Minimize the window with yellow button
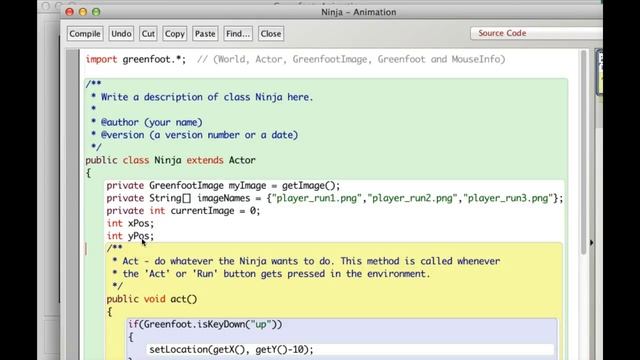 point(83,12)
